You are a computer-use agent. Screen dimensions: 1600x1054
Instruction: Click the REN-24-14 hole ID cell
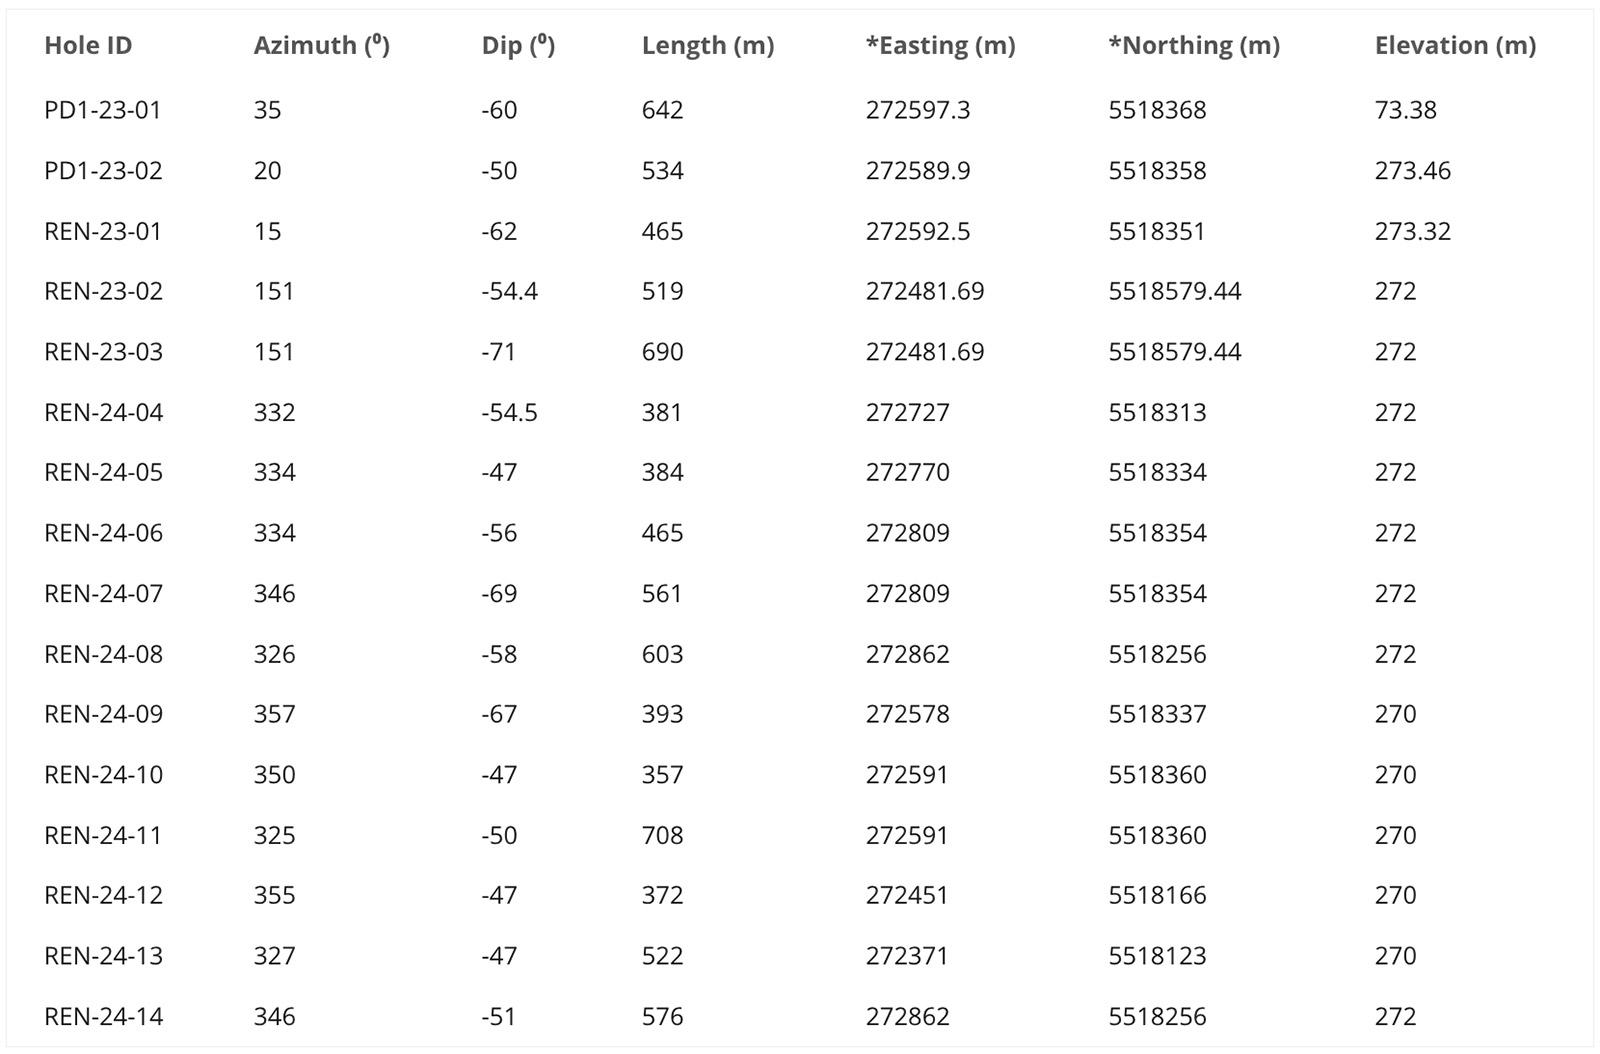pos(103,1016)
